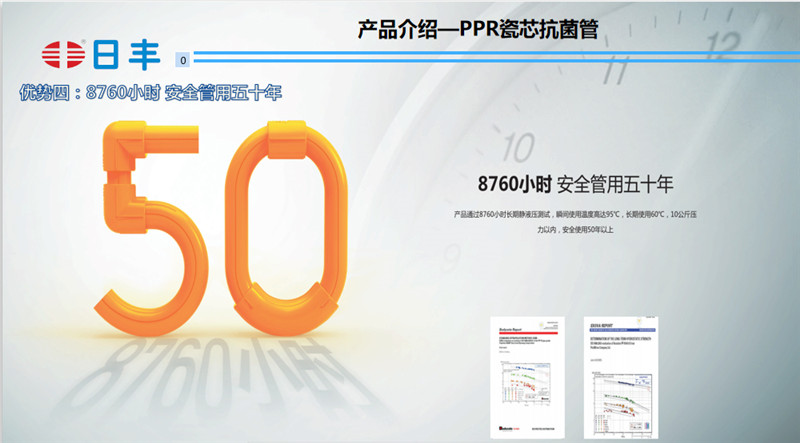The height and width of the screenshot is (443, 800).
Task: Open the left report thumbnail with red header
Action: pos(527,376)
